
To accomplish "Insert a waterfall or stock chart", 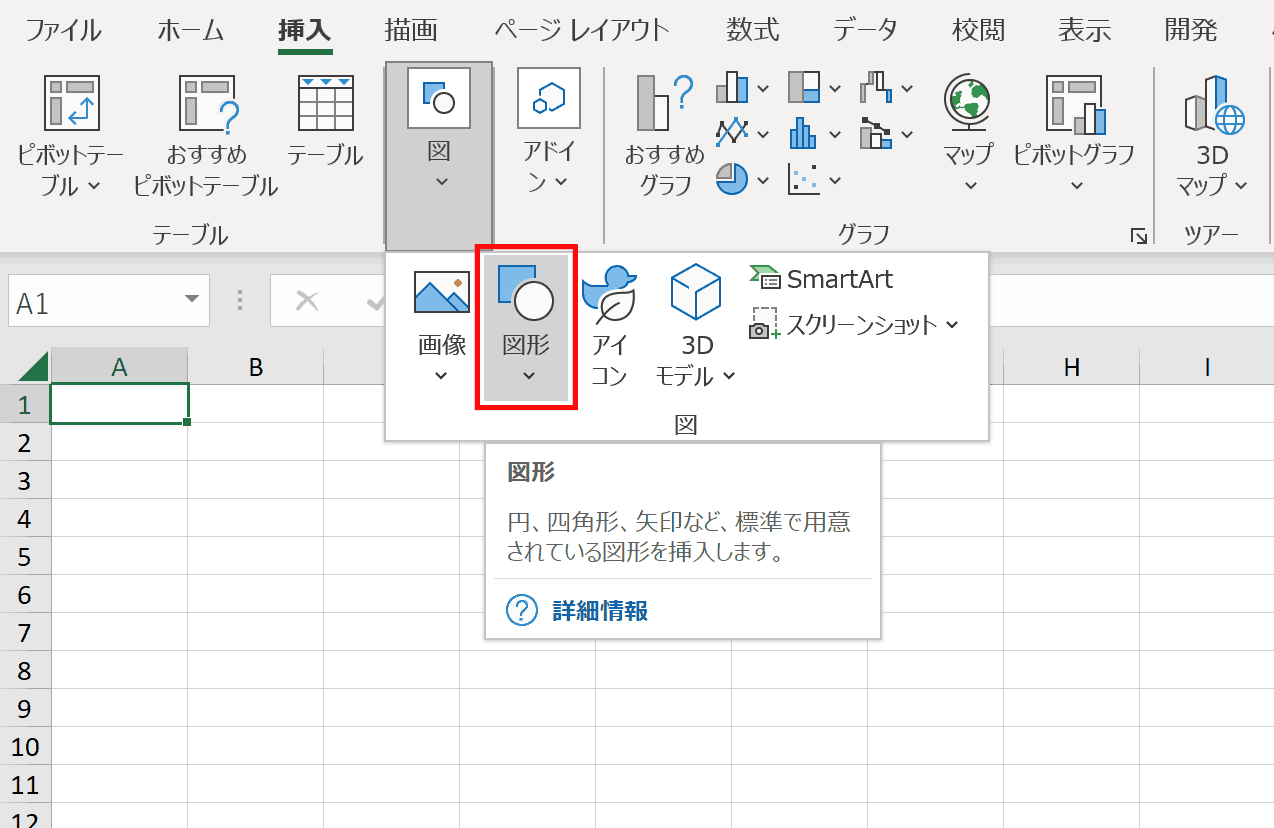I will coord(877,88).
